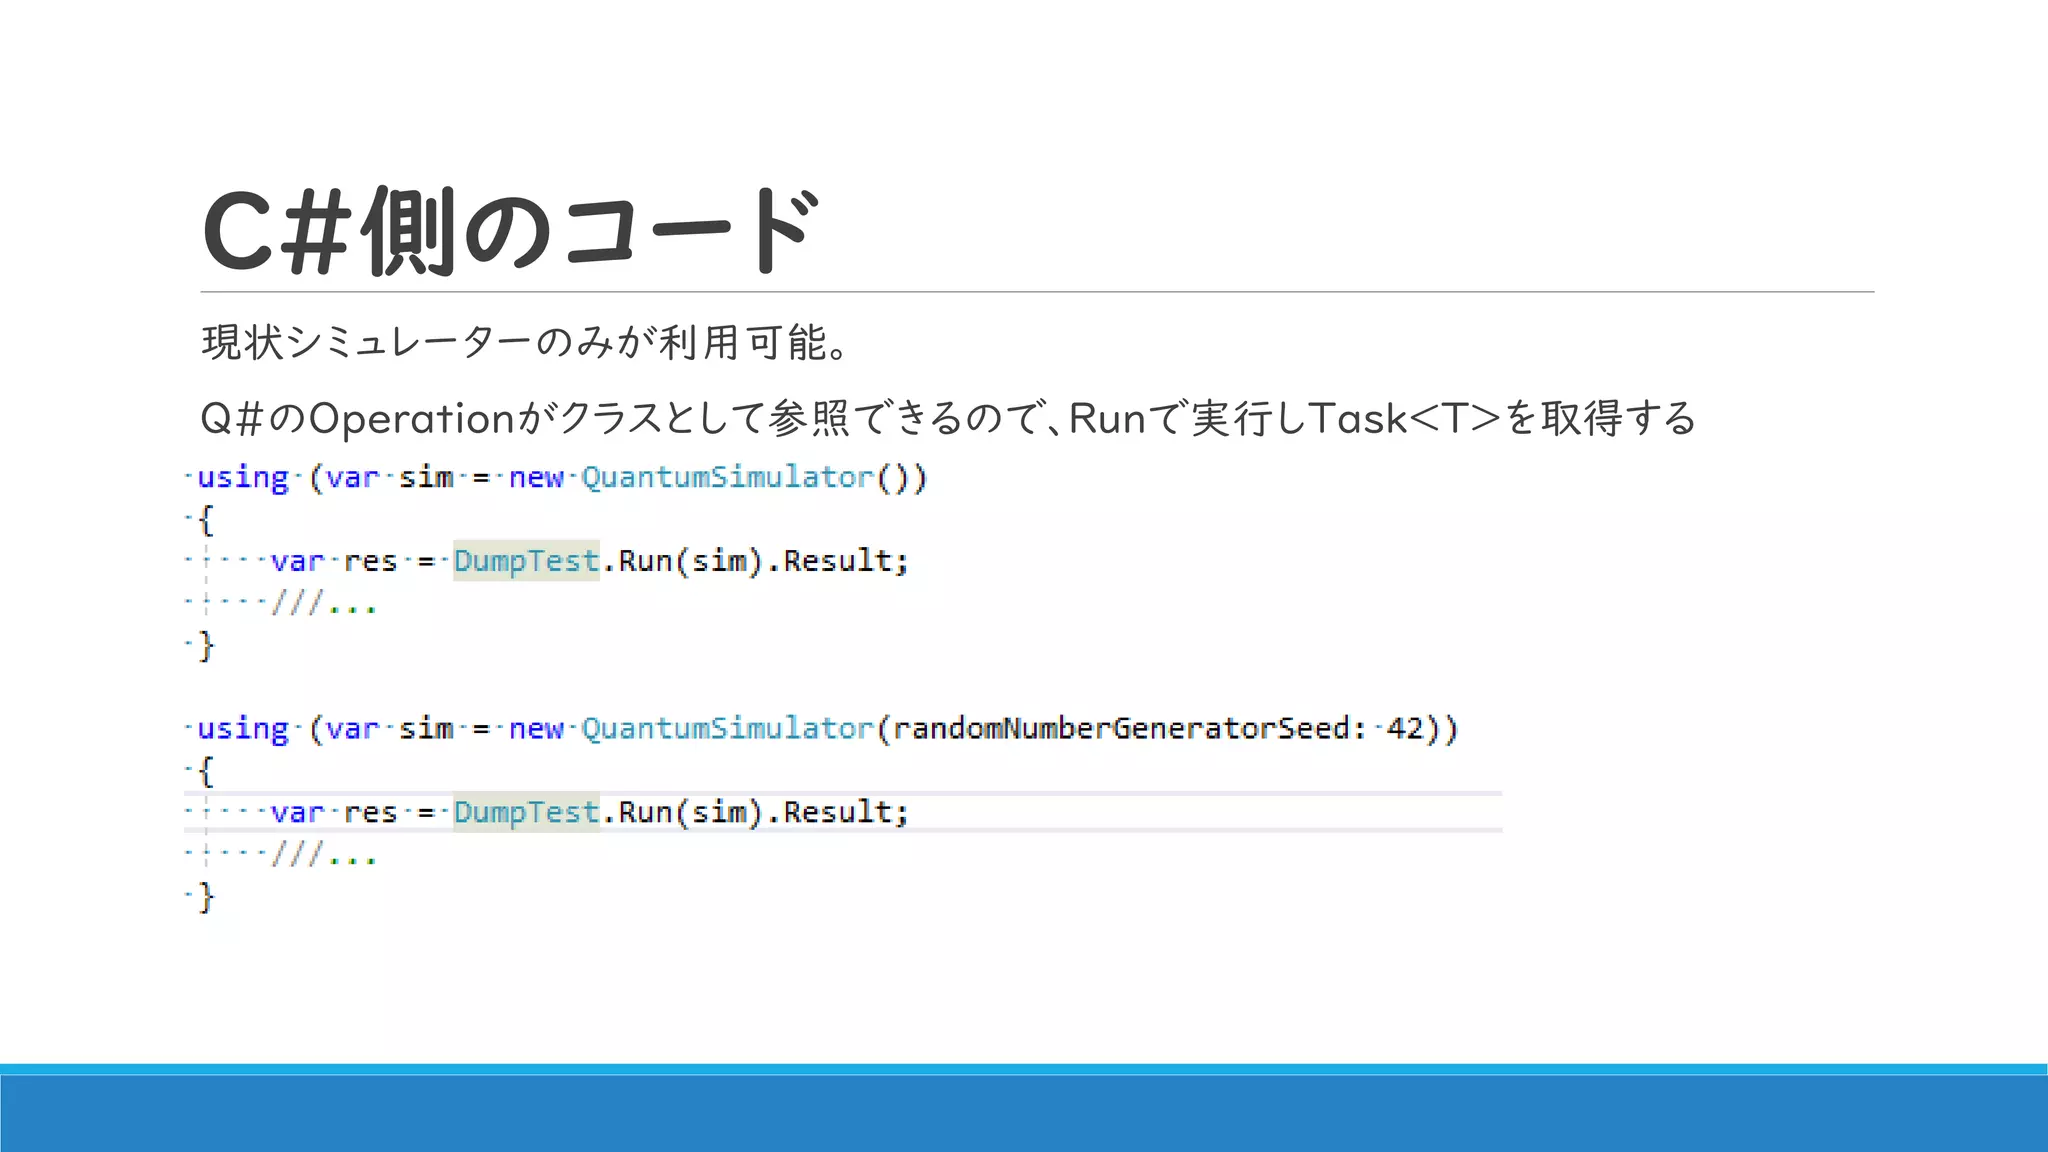Click 'var res' in the second code block
Screen dimensions: 2048x1152
(334, 812)
